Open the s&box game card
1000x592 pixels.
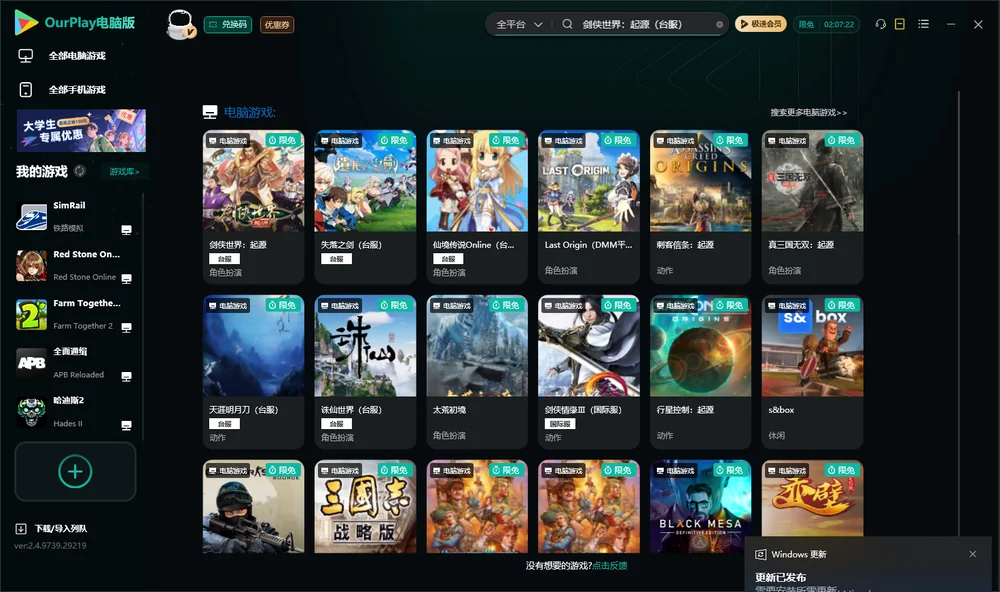812,372
